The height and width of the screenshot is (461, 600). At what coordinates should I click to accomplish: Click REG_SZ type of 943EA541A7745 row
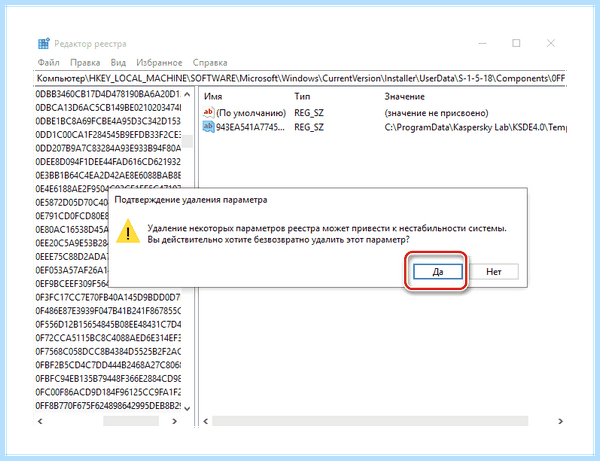click(309, 127)
